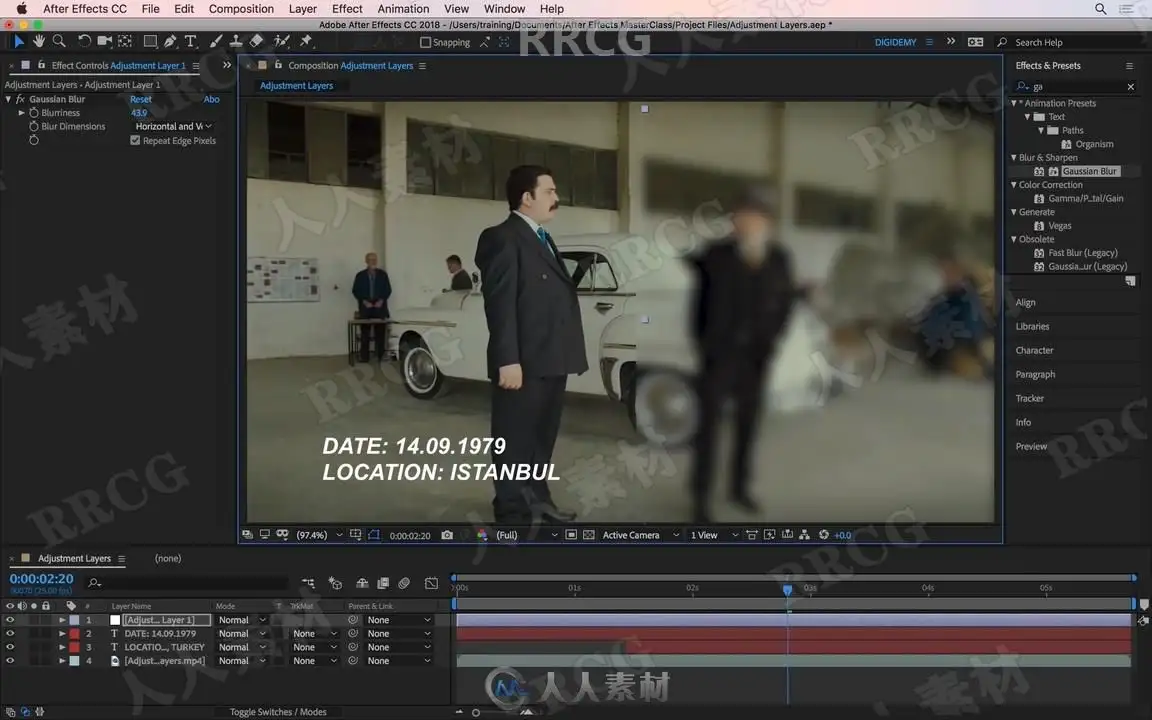Select the Brush tool
The image size is (1152, 720).
tap(216, 41)
